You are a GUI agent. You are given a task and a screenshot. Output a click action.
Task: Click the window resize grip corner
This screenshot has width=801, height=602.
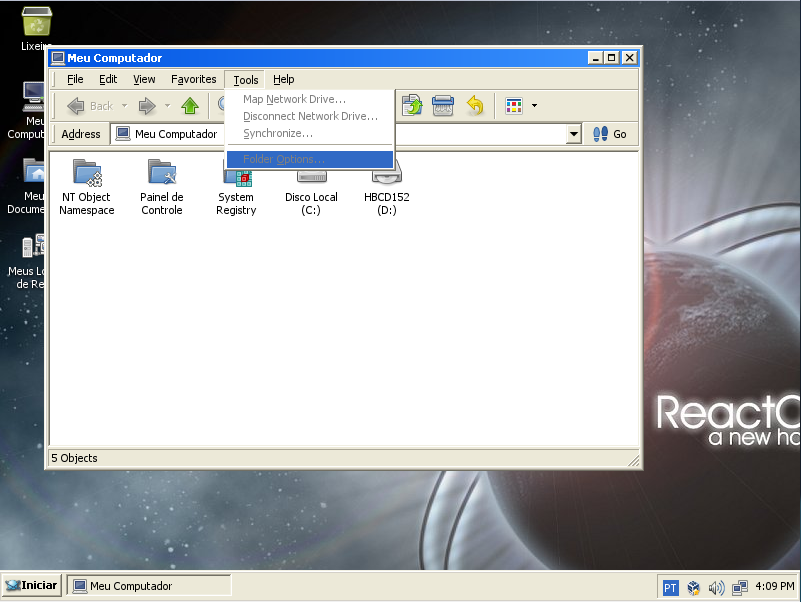(x=633, y=460)
